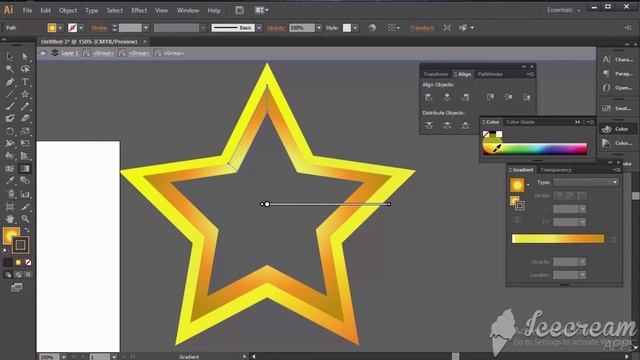Activate the Gradient tool

(x=25, y=169)
